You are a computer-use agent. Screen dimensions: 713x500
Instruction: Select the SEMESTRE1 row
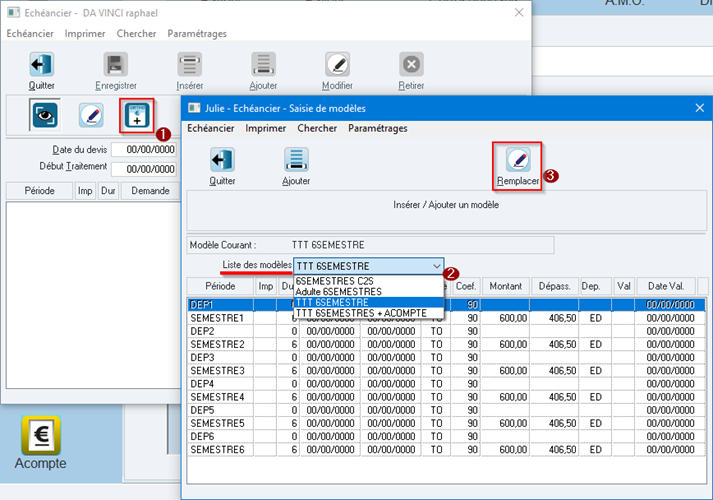(447, 318)
